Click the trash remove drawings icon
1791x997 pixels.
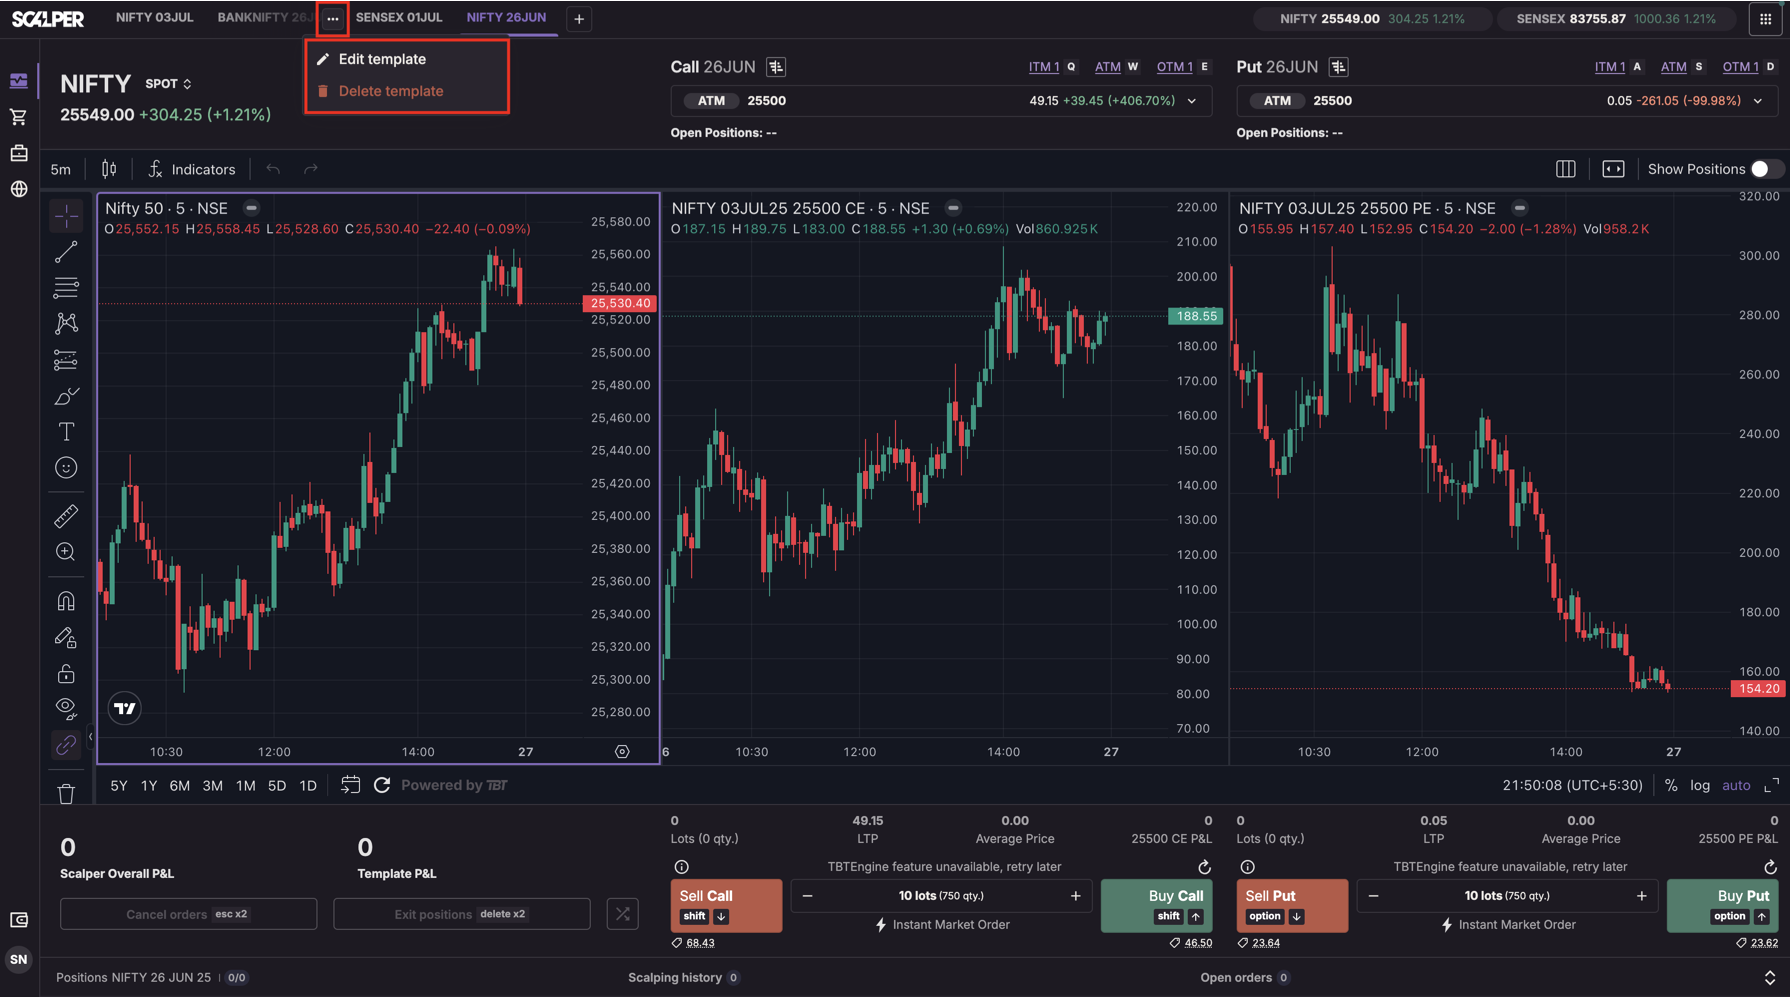[66, 794]
